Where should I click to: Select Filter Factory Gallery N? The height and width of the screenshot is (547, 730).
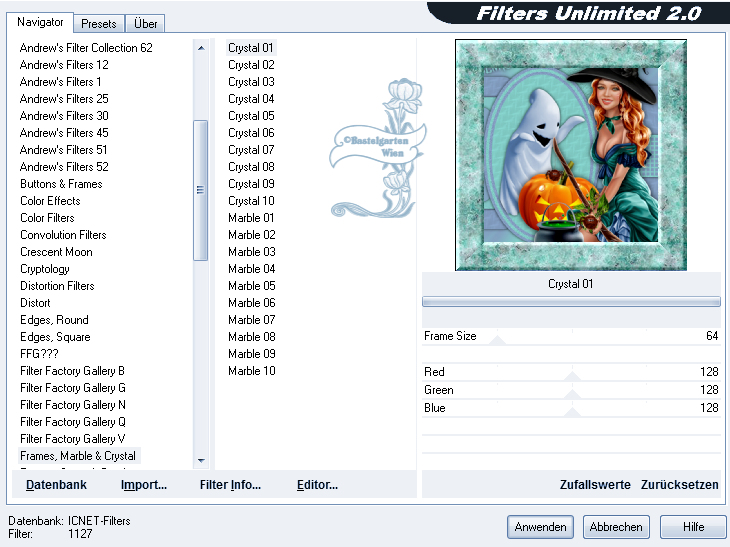pyautogui.click(x=73, y=405)
